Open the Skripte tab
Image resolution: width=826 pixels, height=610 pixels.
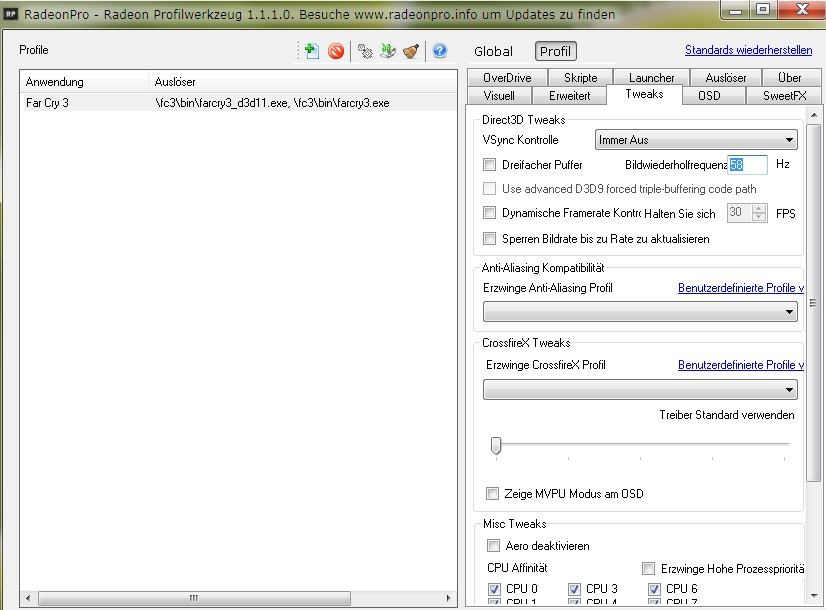click(x=580, y=77)
